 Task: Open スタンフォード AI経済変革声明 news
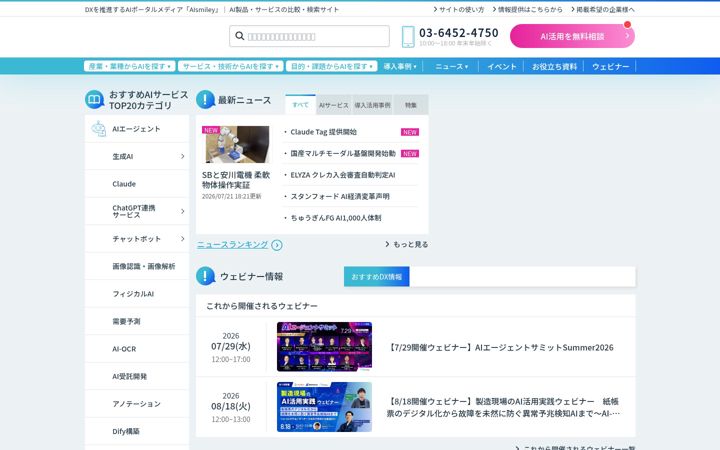pyautogui.click(x=340, y=197)
